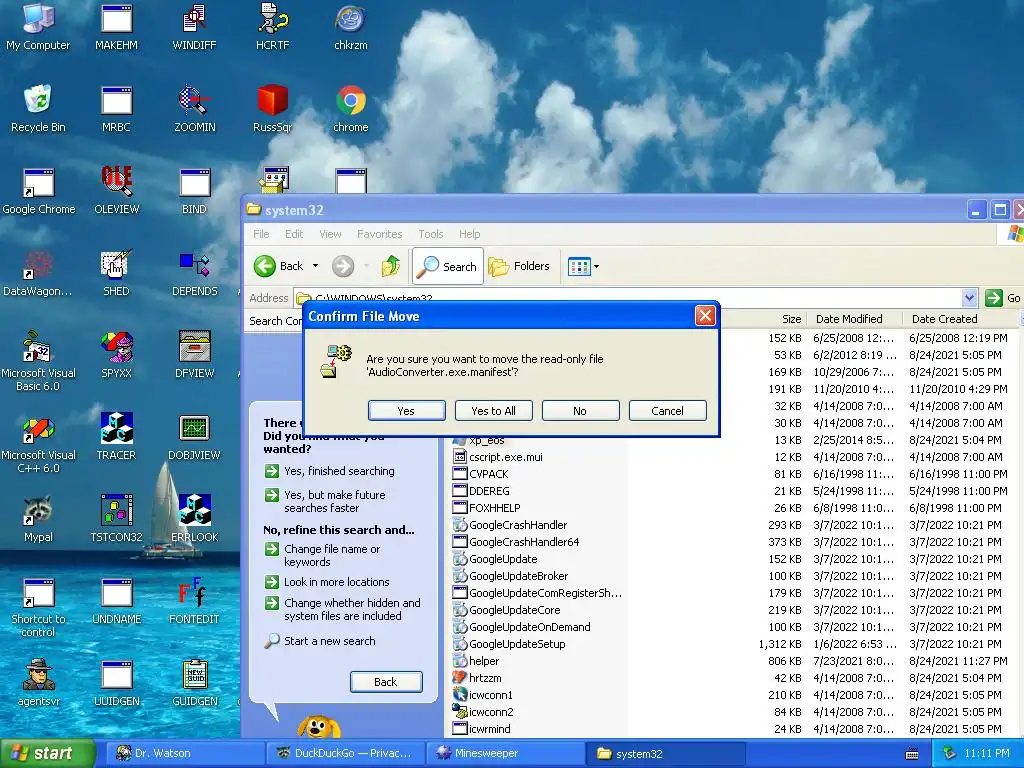Viewport: 1024px width, 768px height.
Task: Click Yes in Confirm File Move dialog
Action: (406, 411)
